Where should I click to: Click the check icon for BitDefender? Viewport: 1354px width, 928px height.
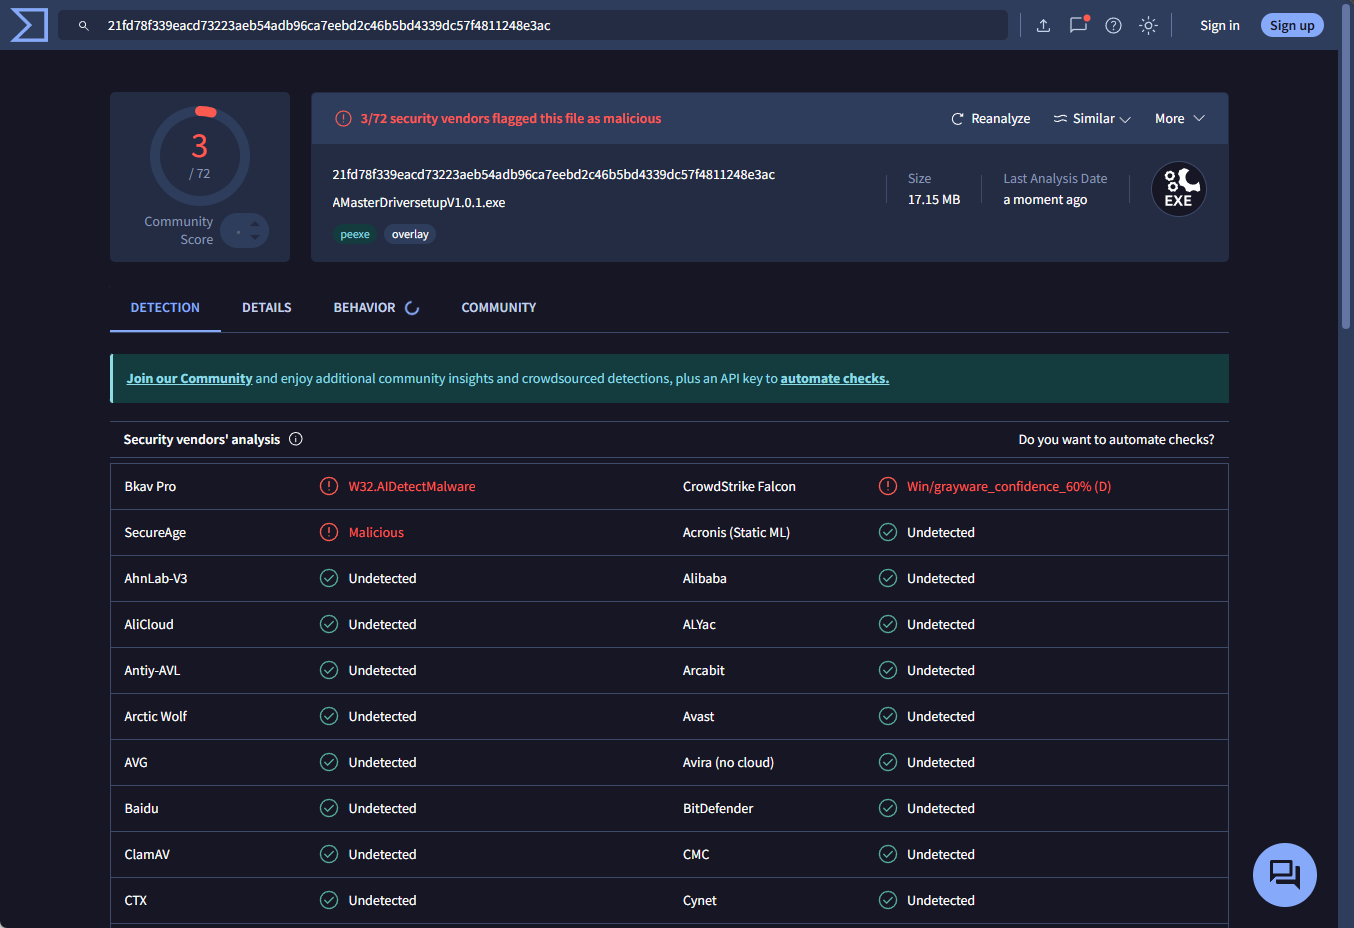pos(888,808)
